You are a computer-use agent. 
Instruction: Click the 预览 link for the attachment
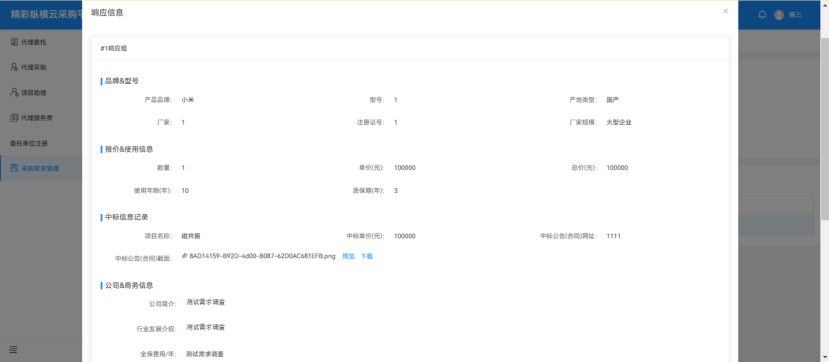348,256
